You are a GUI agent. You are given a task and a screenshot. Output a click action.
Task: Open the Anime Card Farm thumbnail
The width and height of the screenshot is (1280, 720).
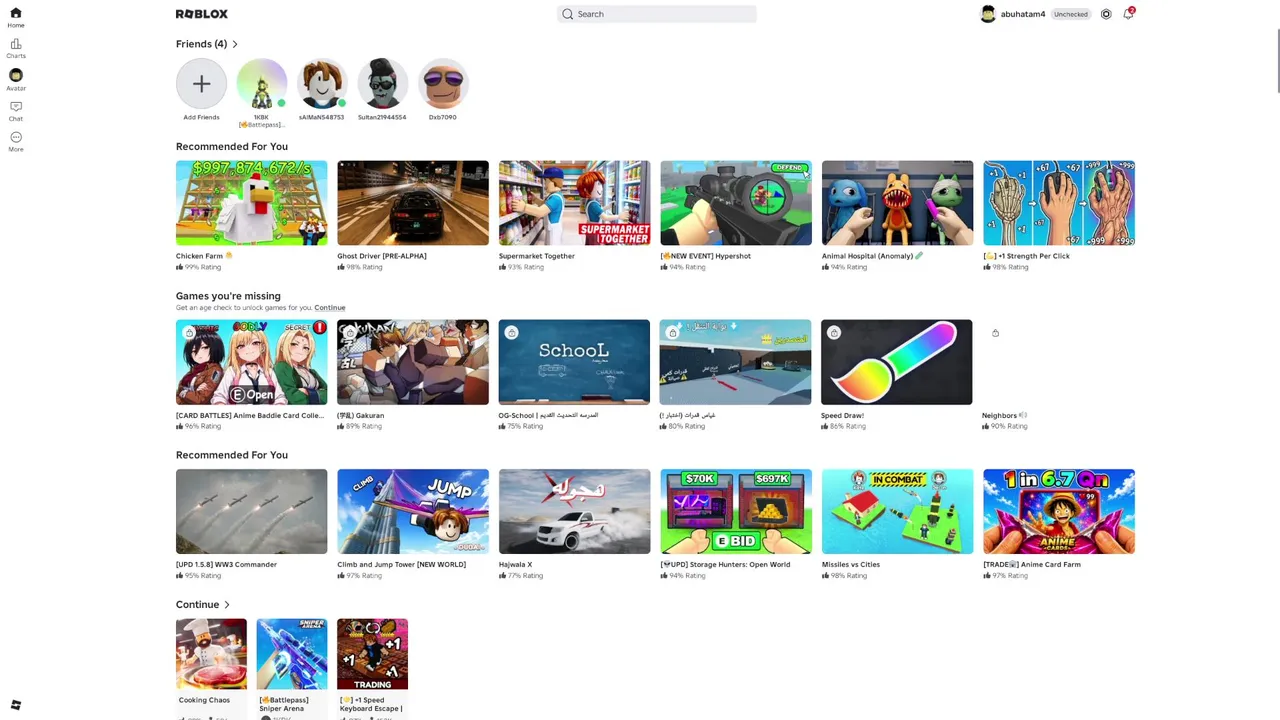tap(1059, 511)
